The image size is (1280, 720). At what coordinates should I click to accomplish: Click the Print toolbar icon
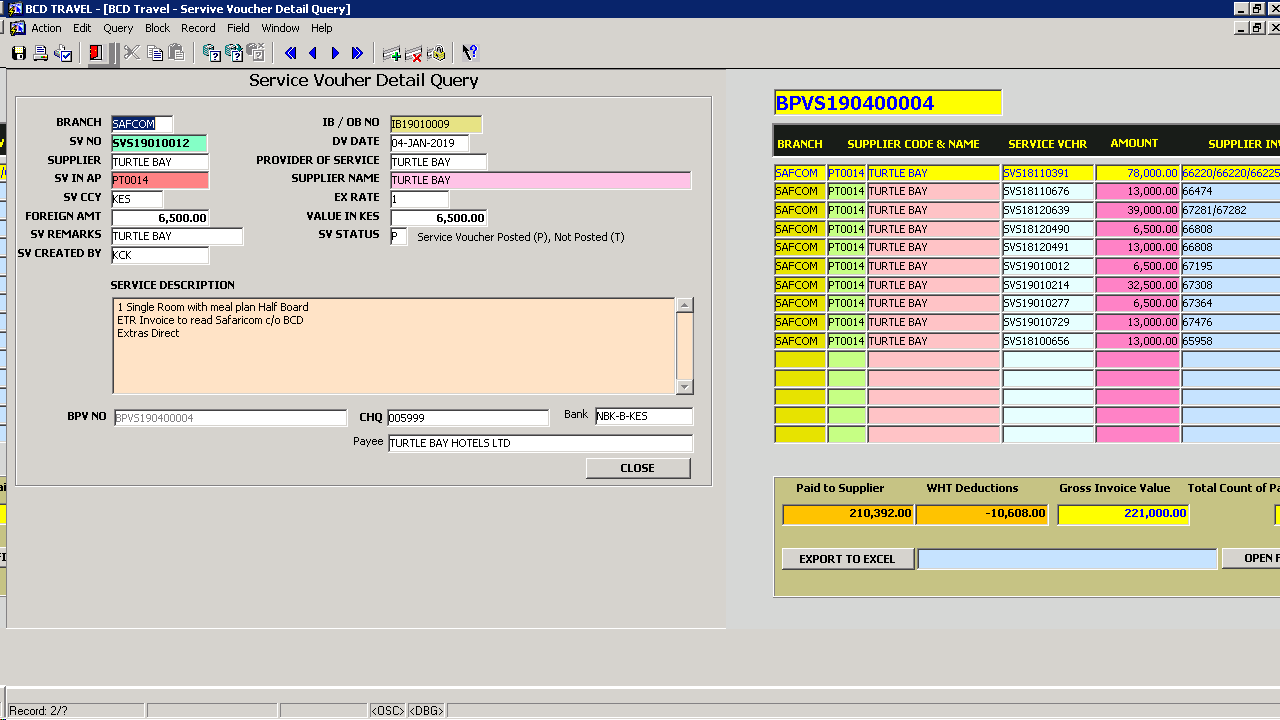(x=41, y=53)
